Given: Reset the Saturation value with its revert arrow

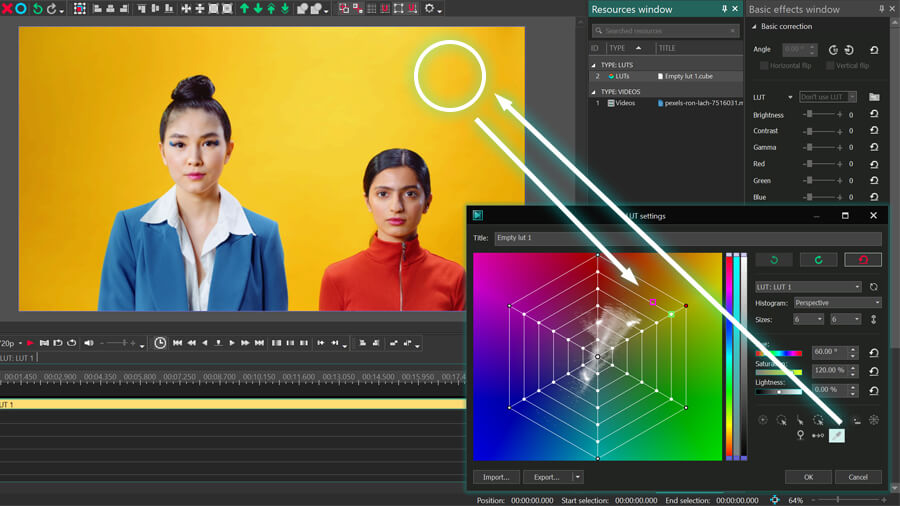Looking at the screenshot, I should coord(874,372).
